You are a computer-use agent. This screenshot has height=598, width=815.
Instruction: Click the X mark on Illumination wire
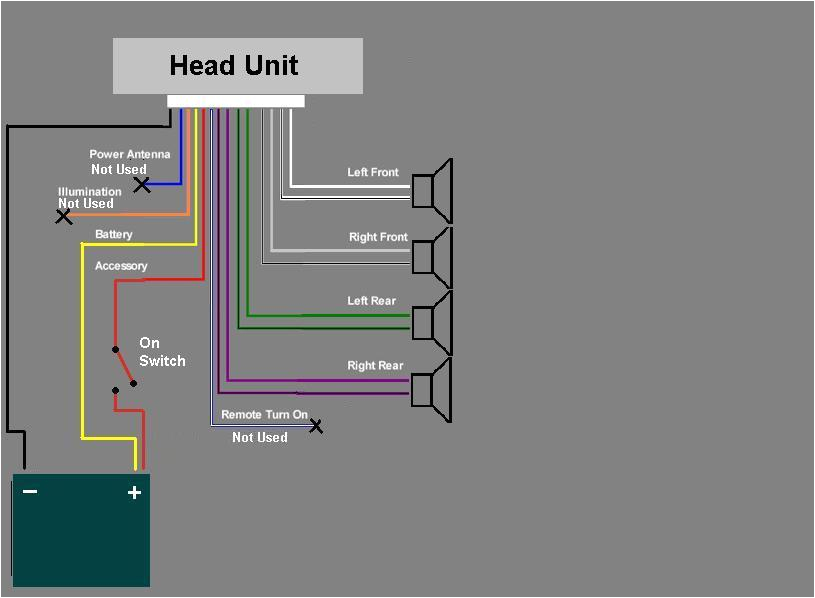[x=64, y=216]
